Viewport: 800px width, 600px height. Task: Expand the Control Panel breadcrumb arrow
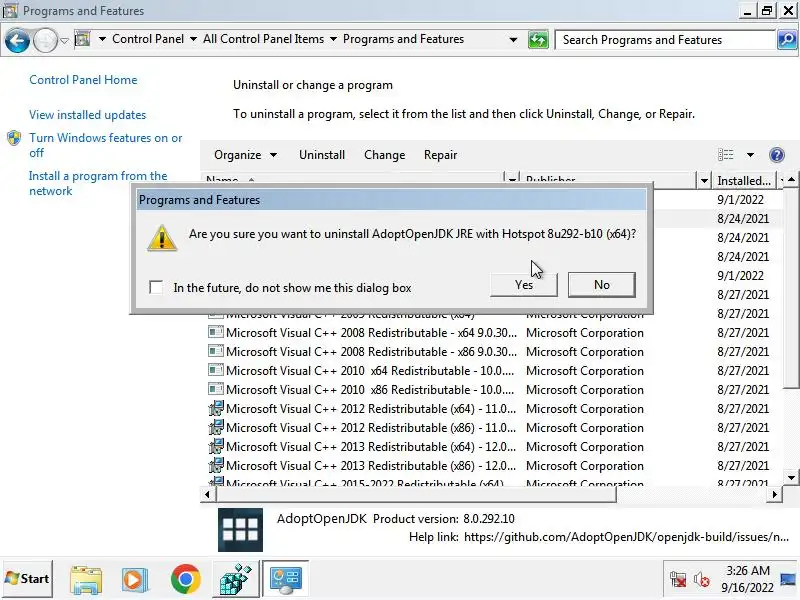[x=193, y=39]
